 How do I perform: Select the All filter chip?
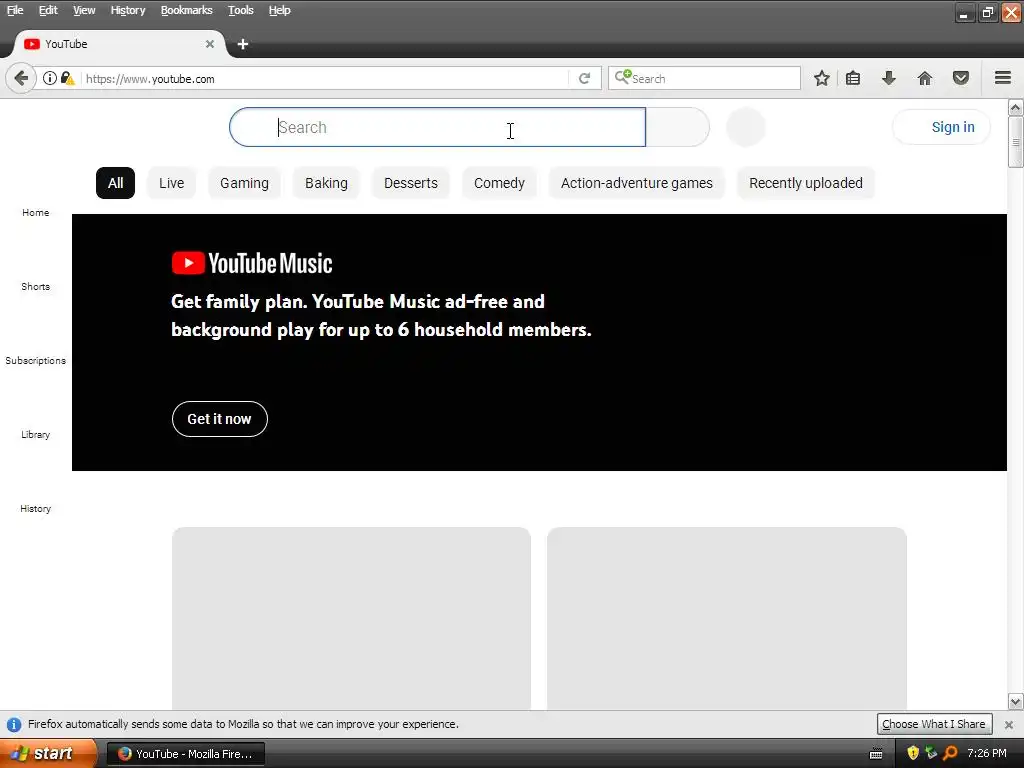tap(116, 183)
